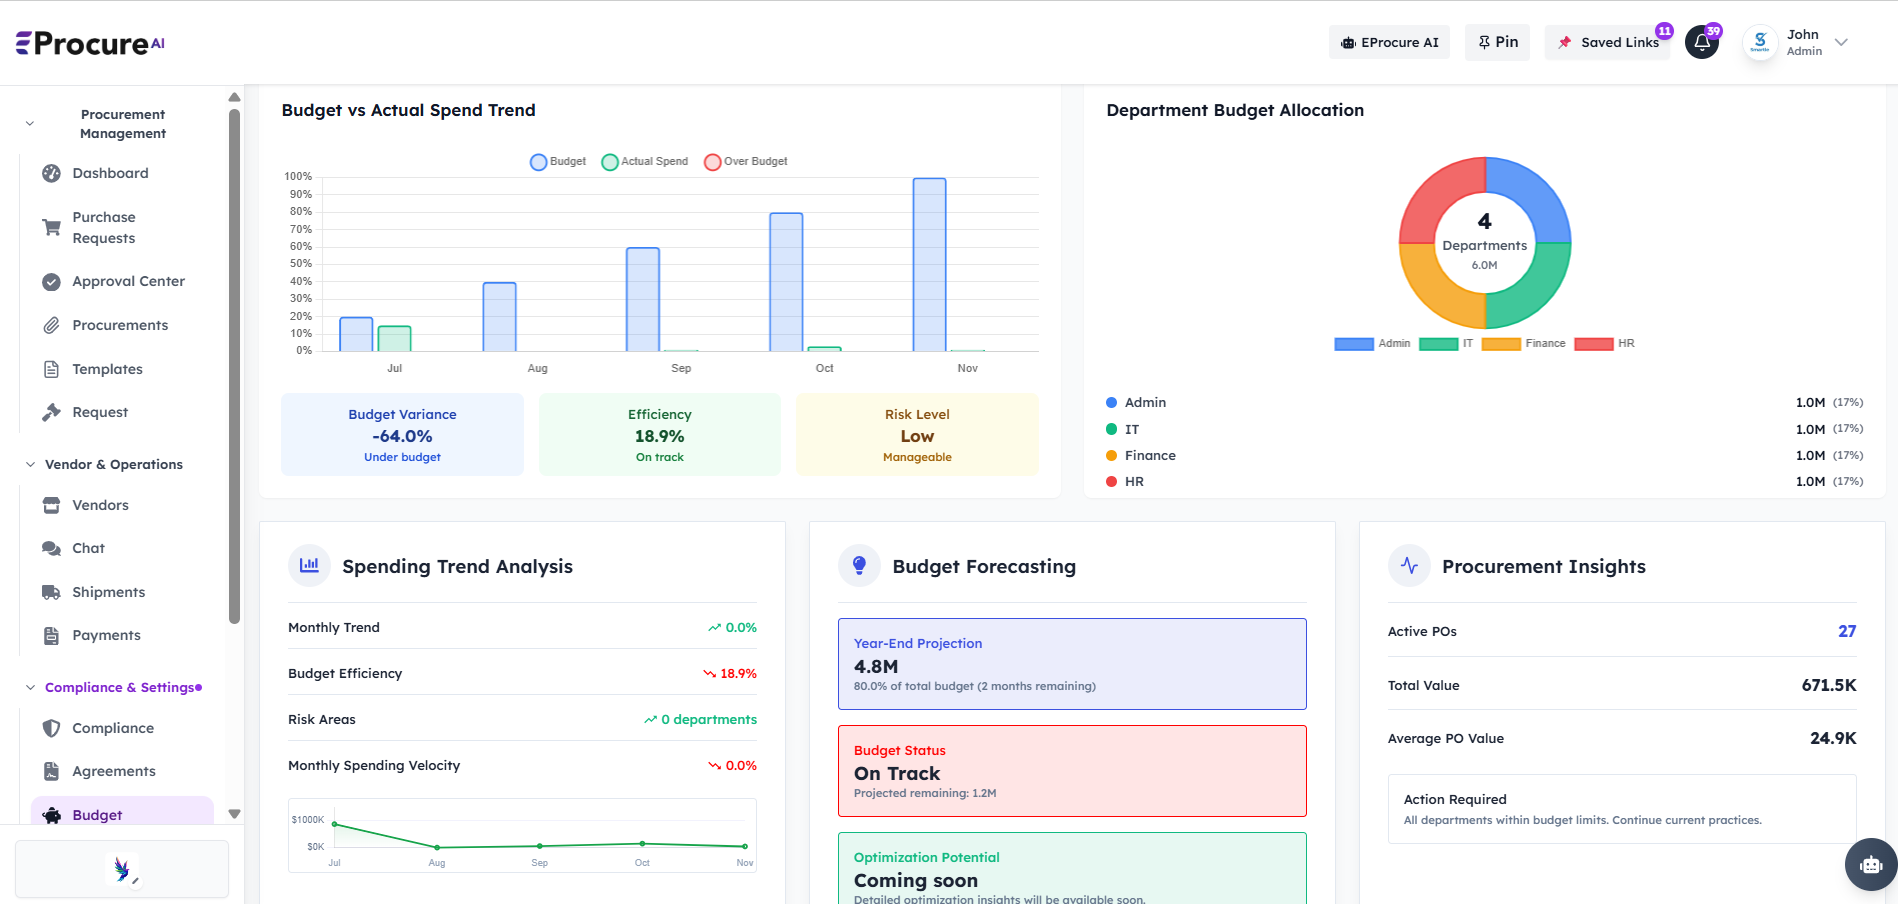Image resolution: width=1898 pixels, height=904 pixels.
Task: Click the Action Required notice box
Action: (x=1622, y=809)
